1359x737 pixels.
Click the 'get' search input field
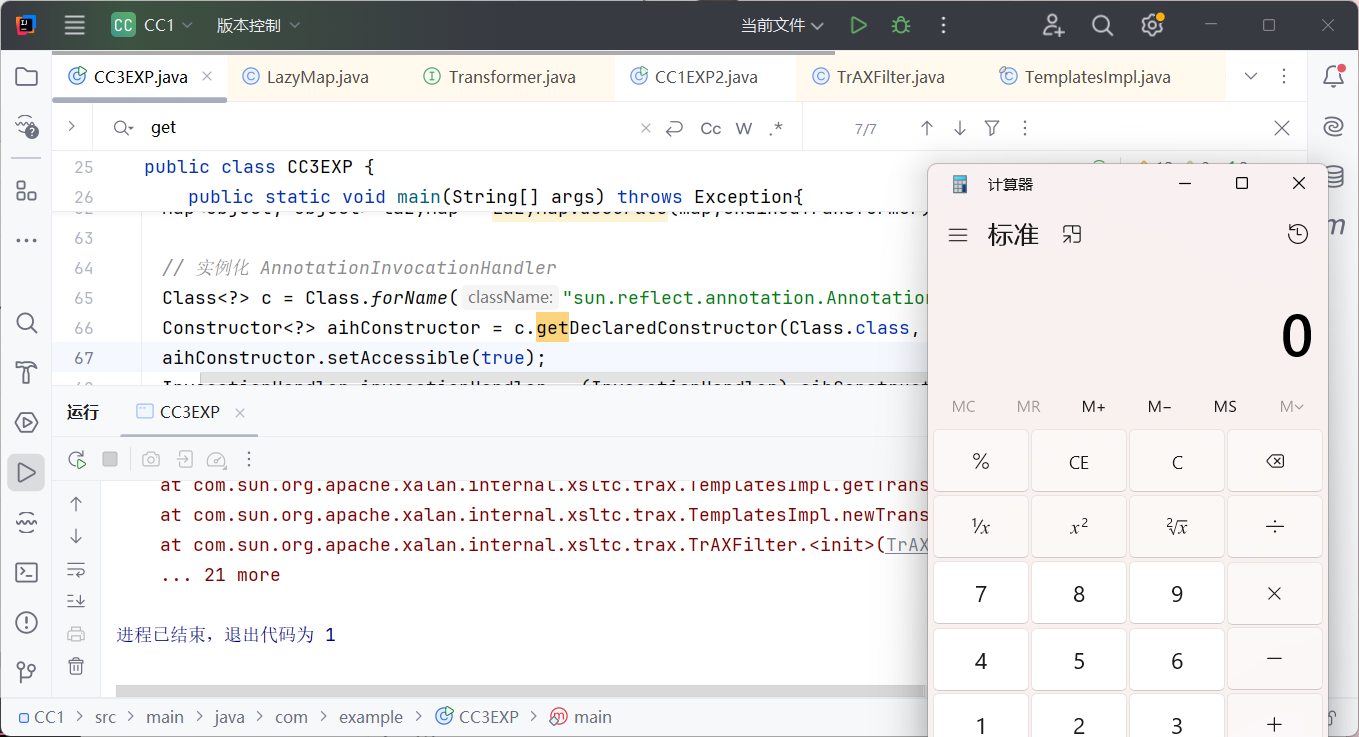390,128
